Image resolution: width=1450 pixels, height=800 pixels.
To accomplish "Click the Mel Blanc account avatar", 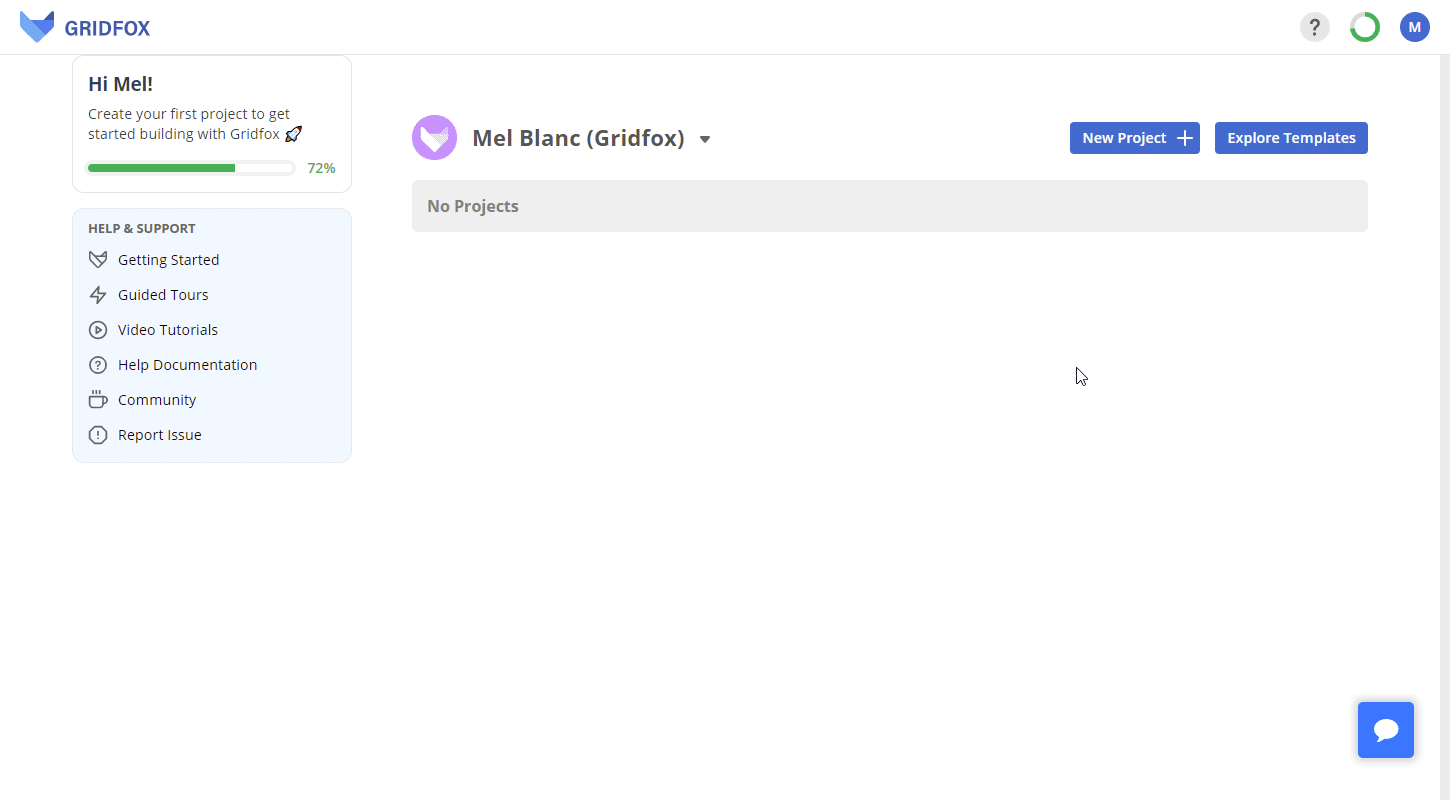I will [x=434, y=138].
